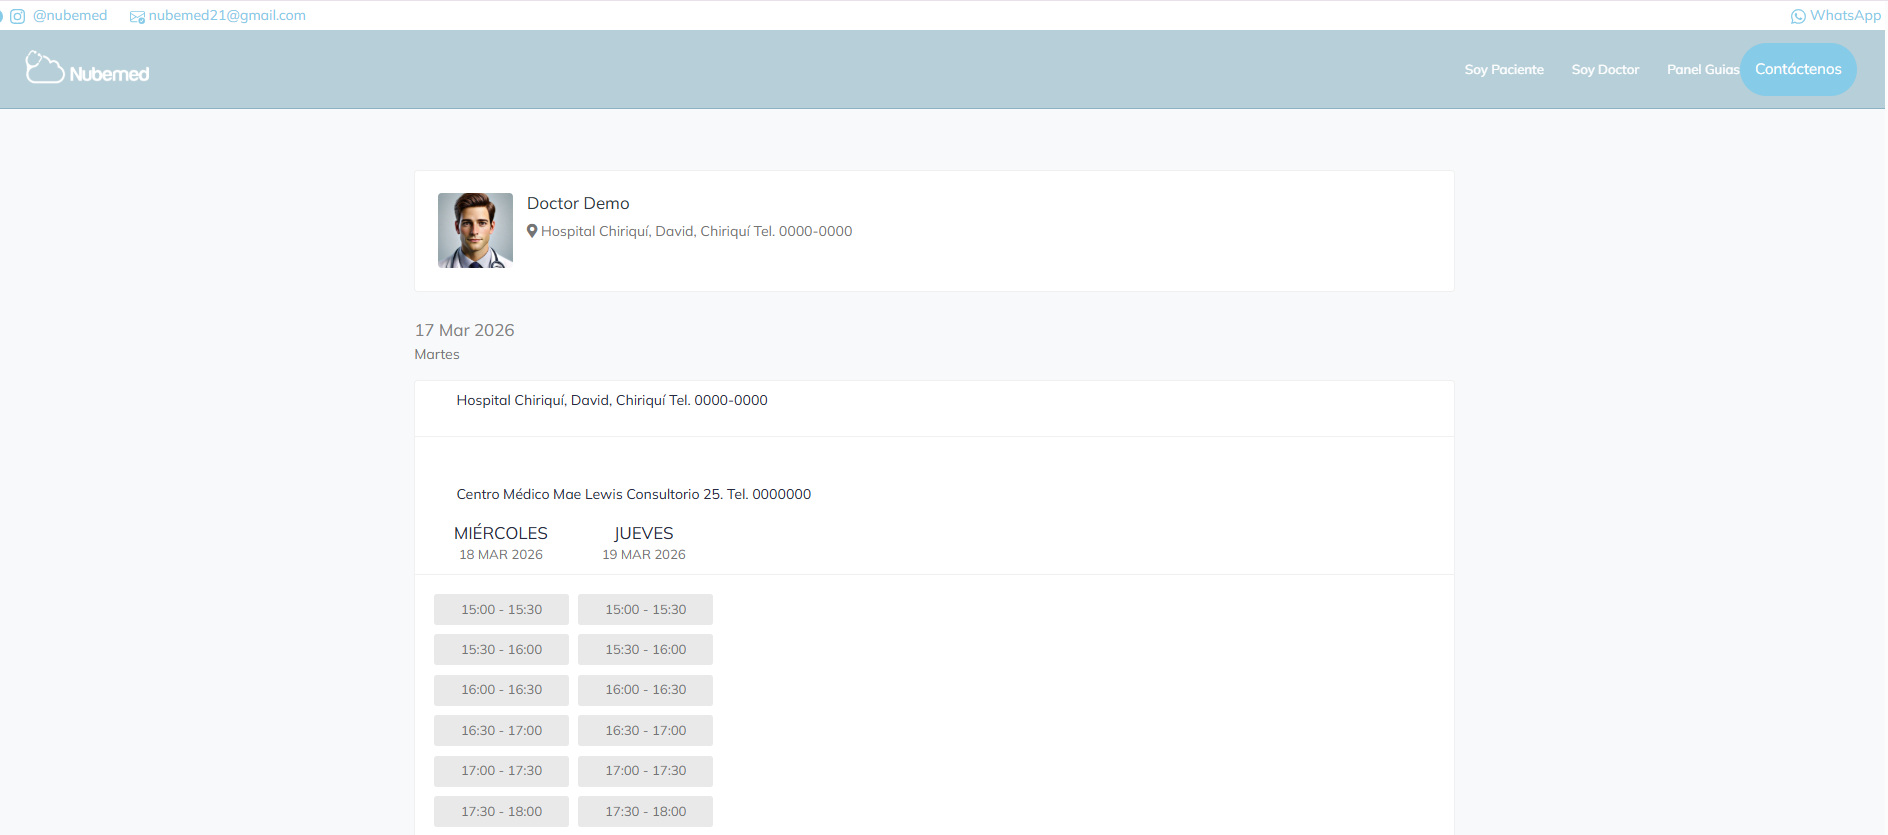This screenshot has height=835, width=1888.
Task: Go to Panel Guías in navigation
Action: click(x=1701, y=70)
